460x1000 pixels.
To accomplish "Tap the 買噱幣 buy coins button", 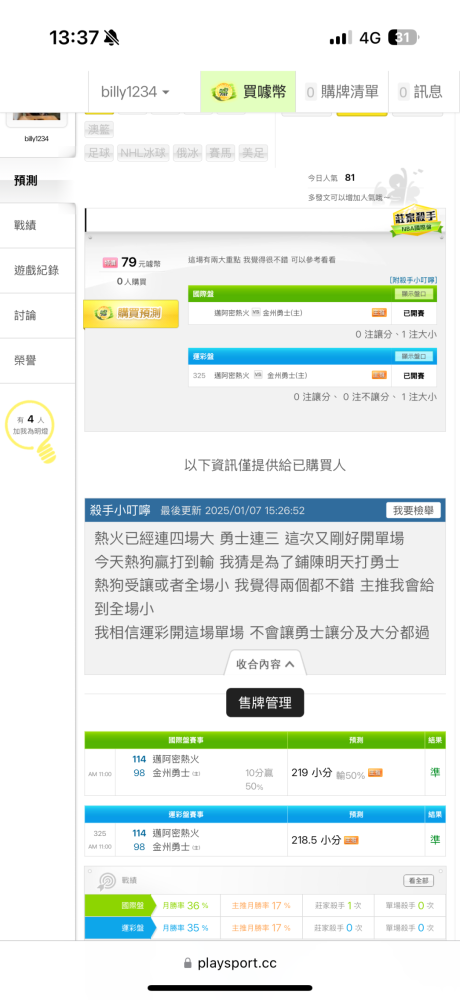I will coord(248,92).
